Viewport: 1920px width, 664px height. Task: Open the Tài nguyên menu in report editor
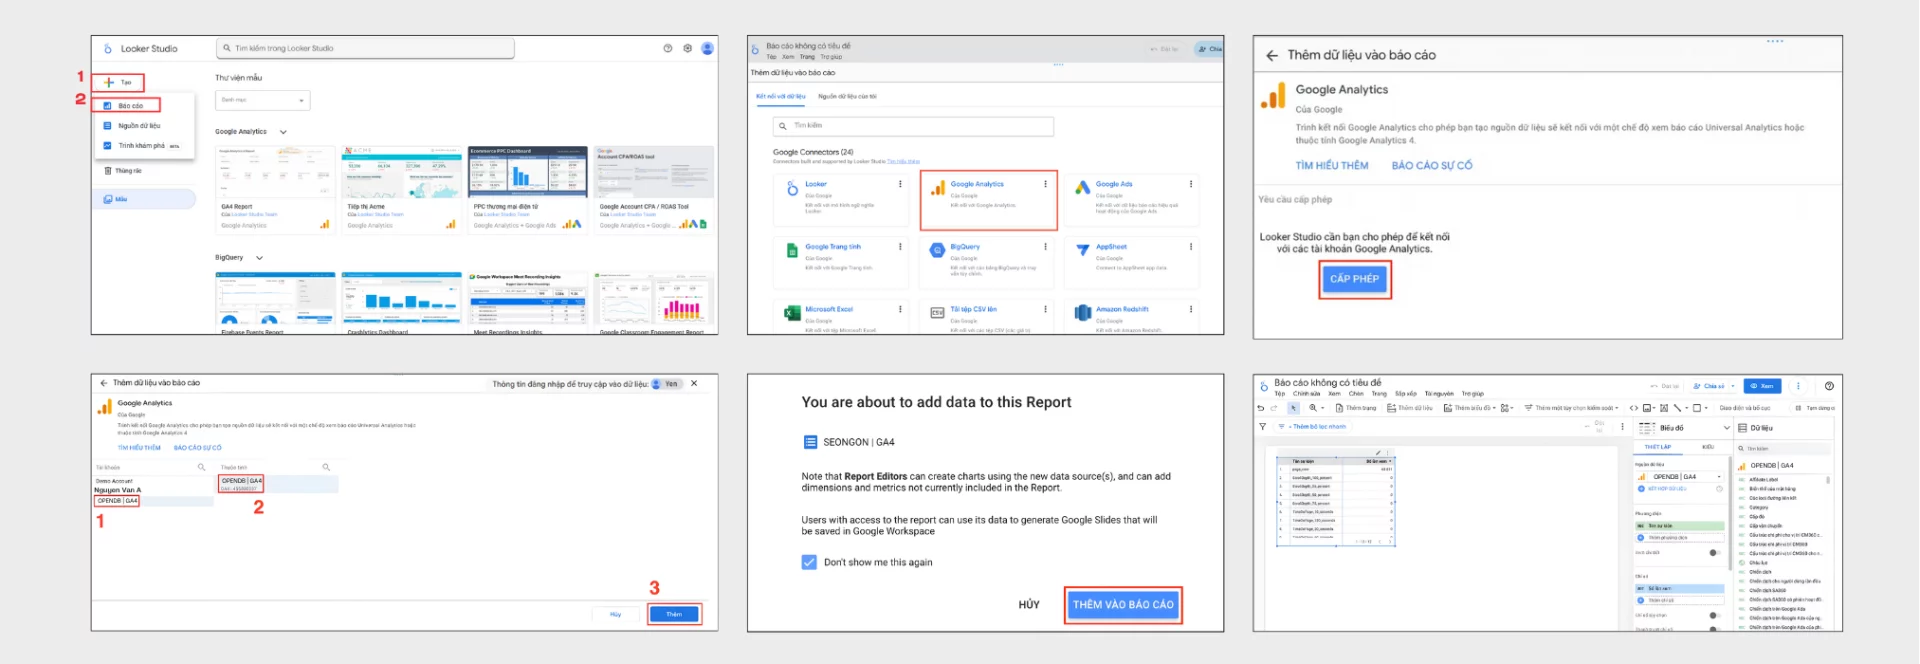(x=1440, y=394)
